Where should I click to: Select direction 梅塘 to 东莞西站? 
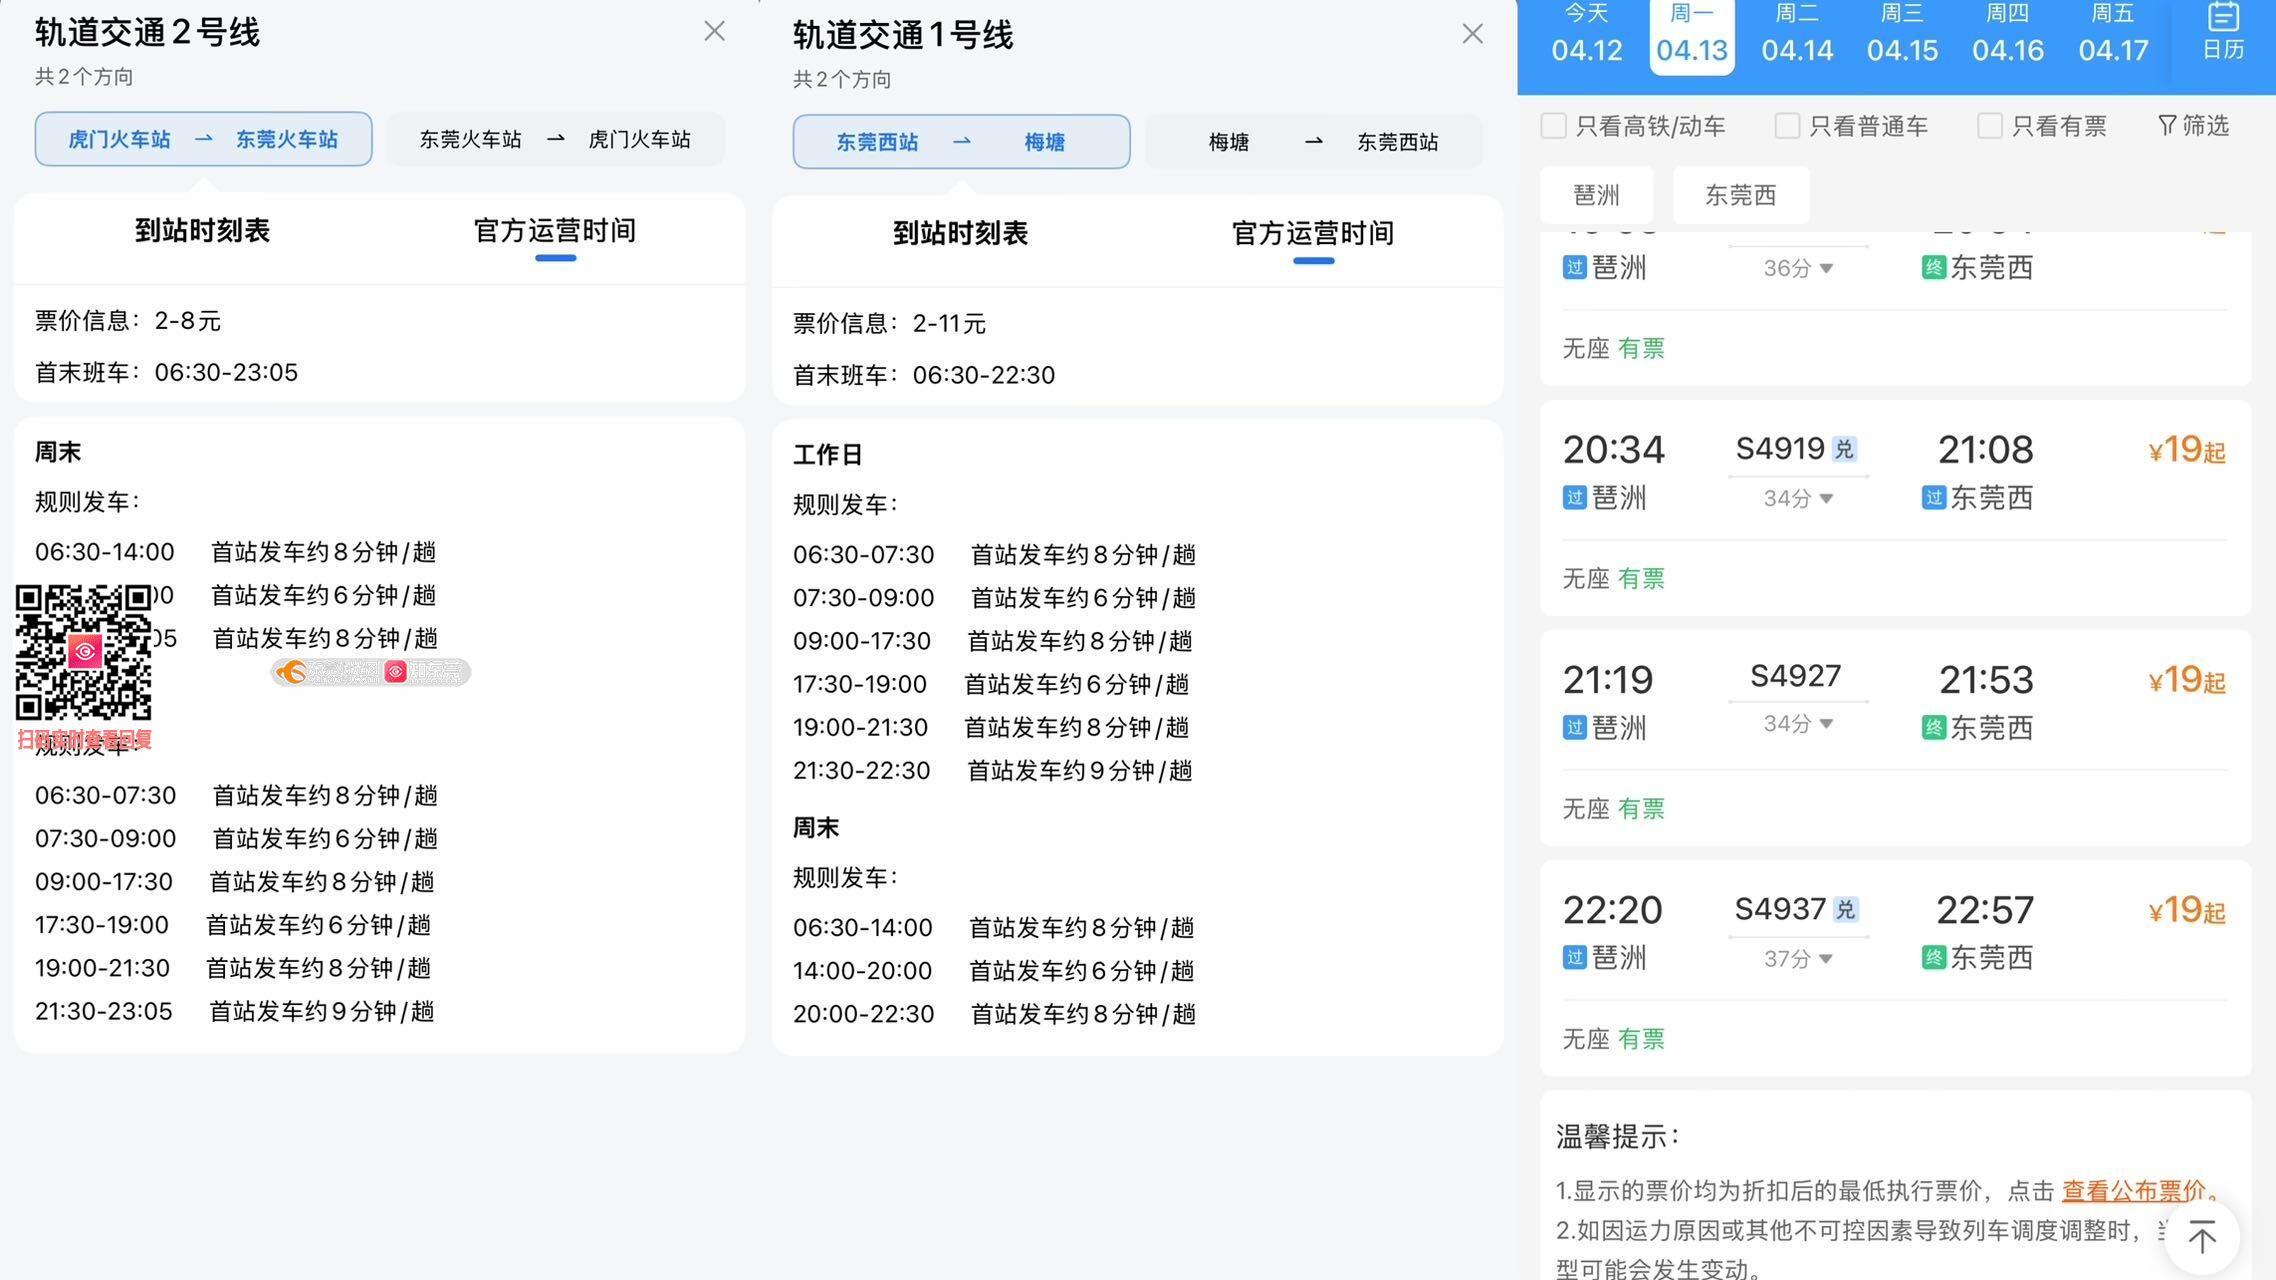[1313, 142]
